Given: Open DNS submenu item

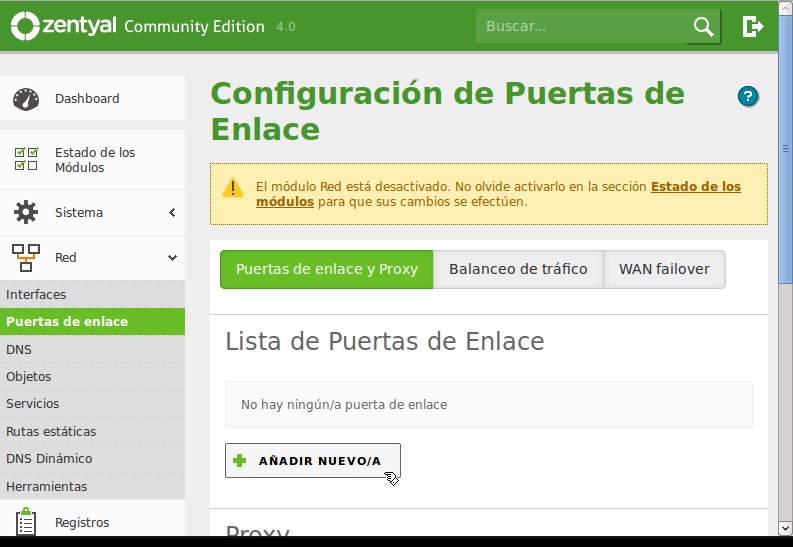Looking at the screenshot, I should pos(93,349).
